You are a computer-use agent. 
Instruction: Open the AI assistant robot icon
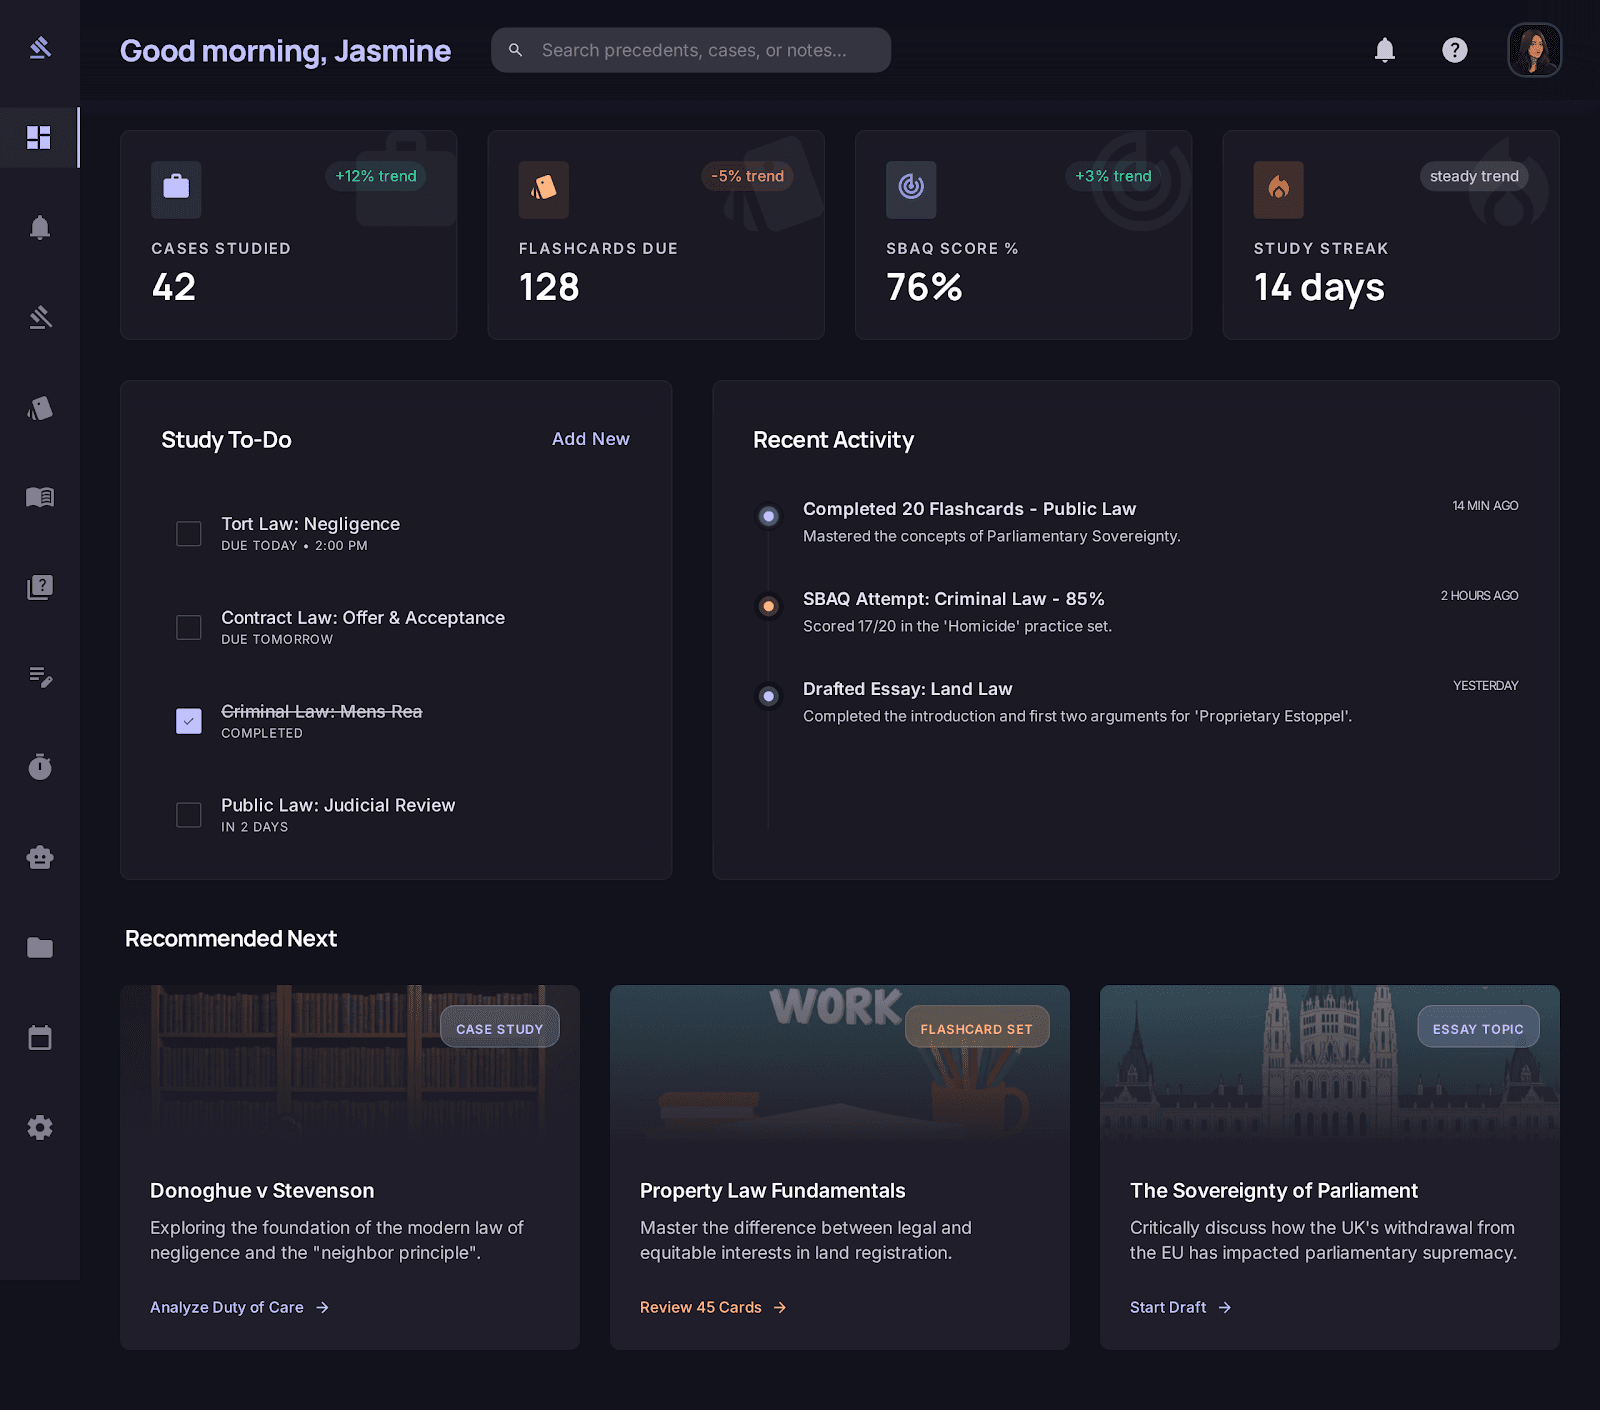click(40, 857)
